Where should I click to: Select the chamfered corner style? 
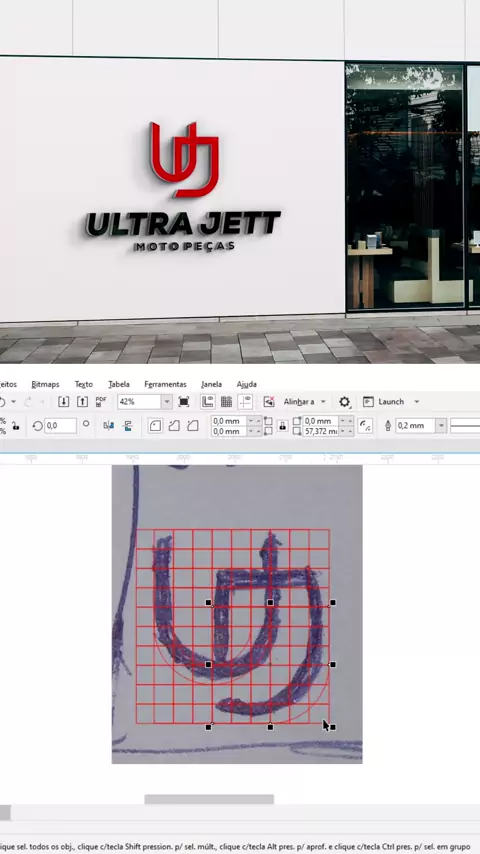[x=193, y=426]
